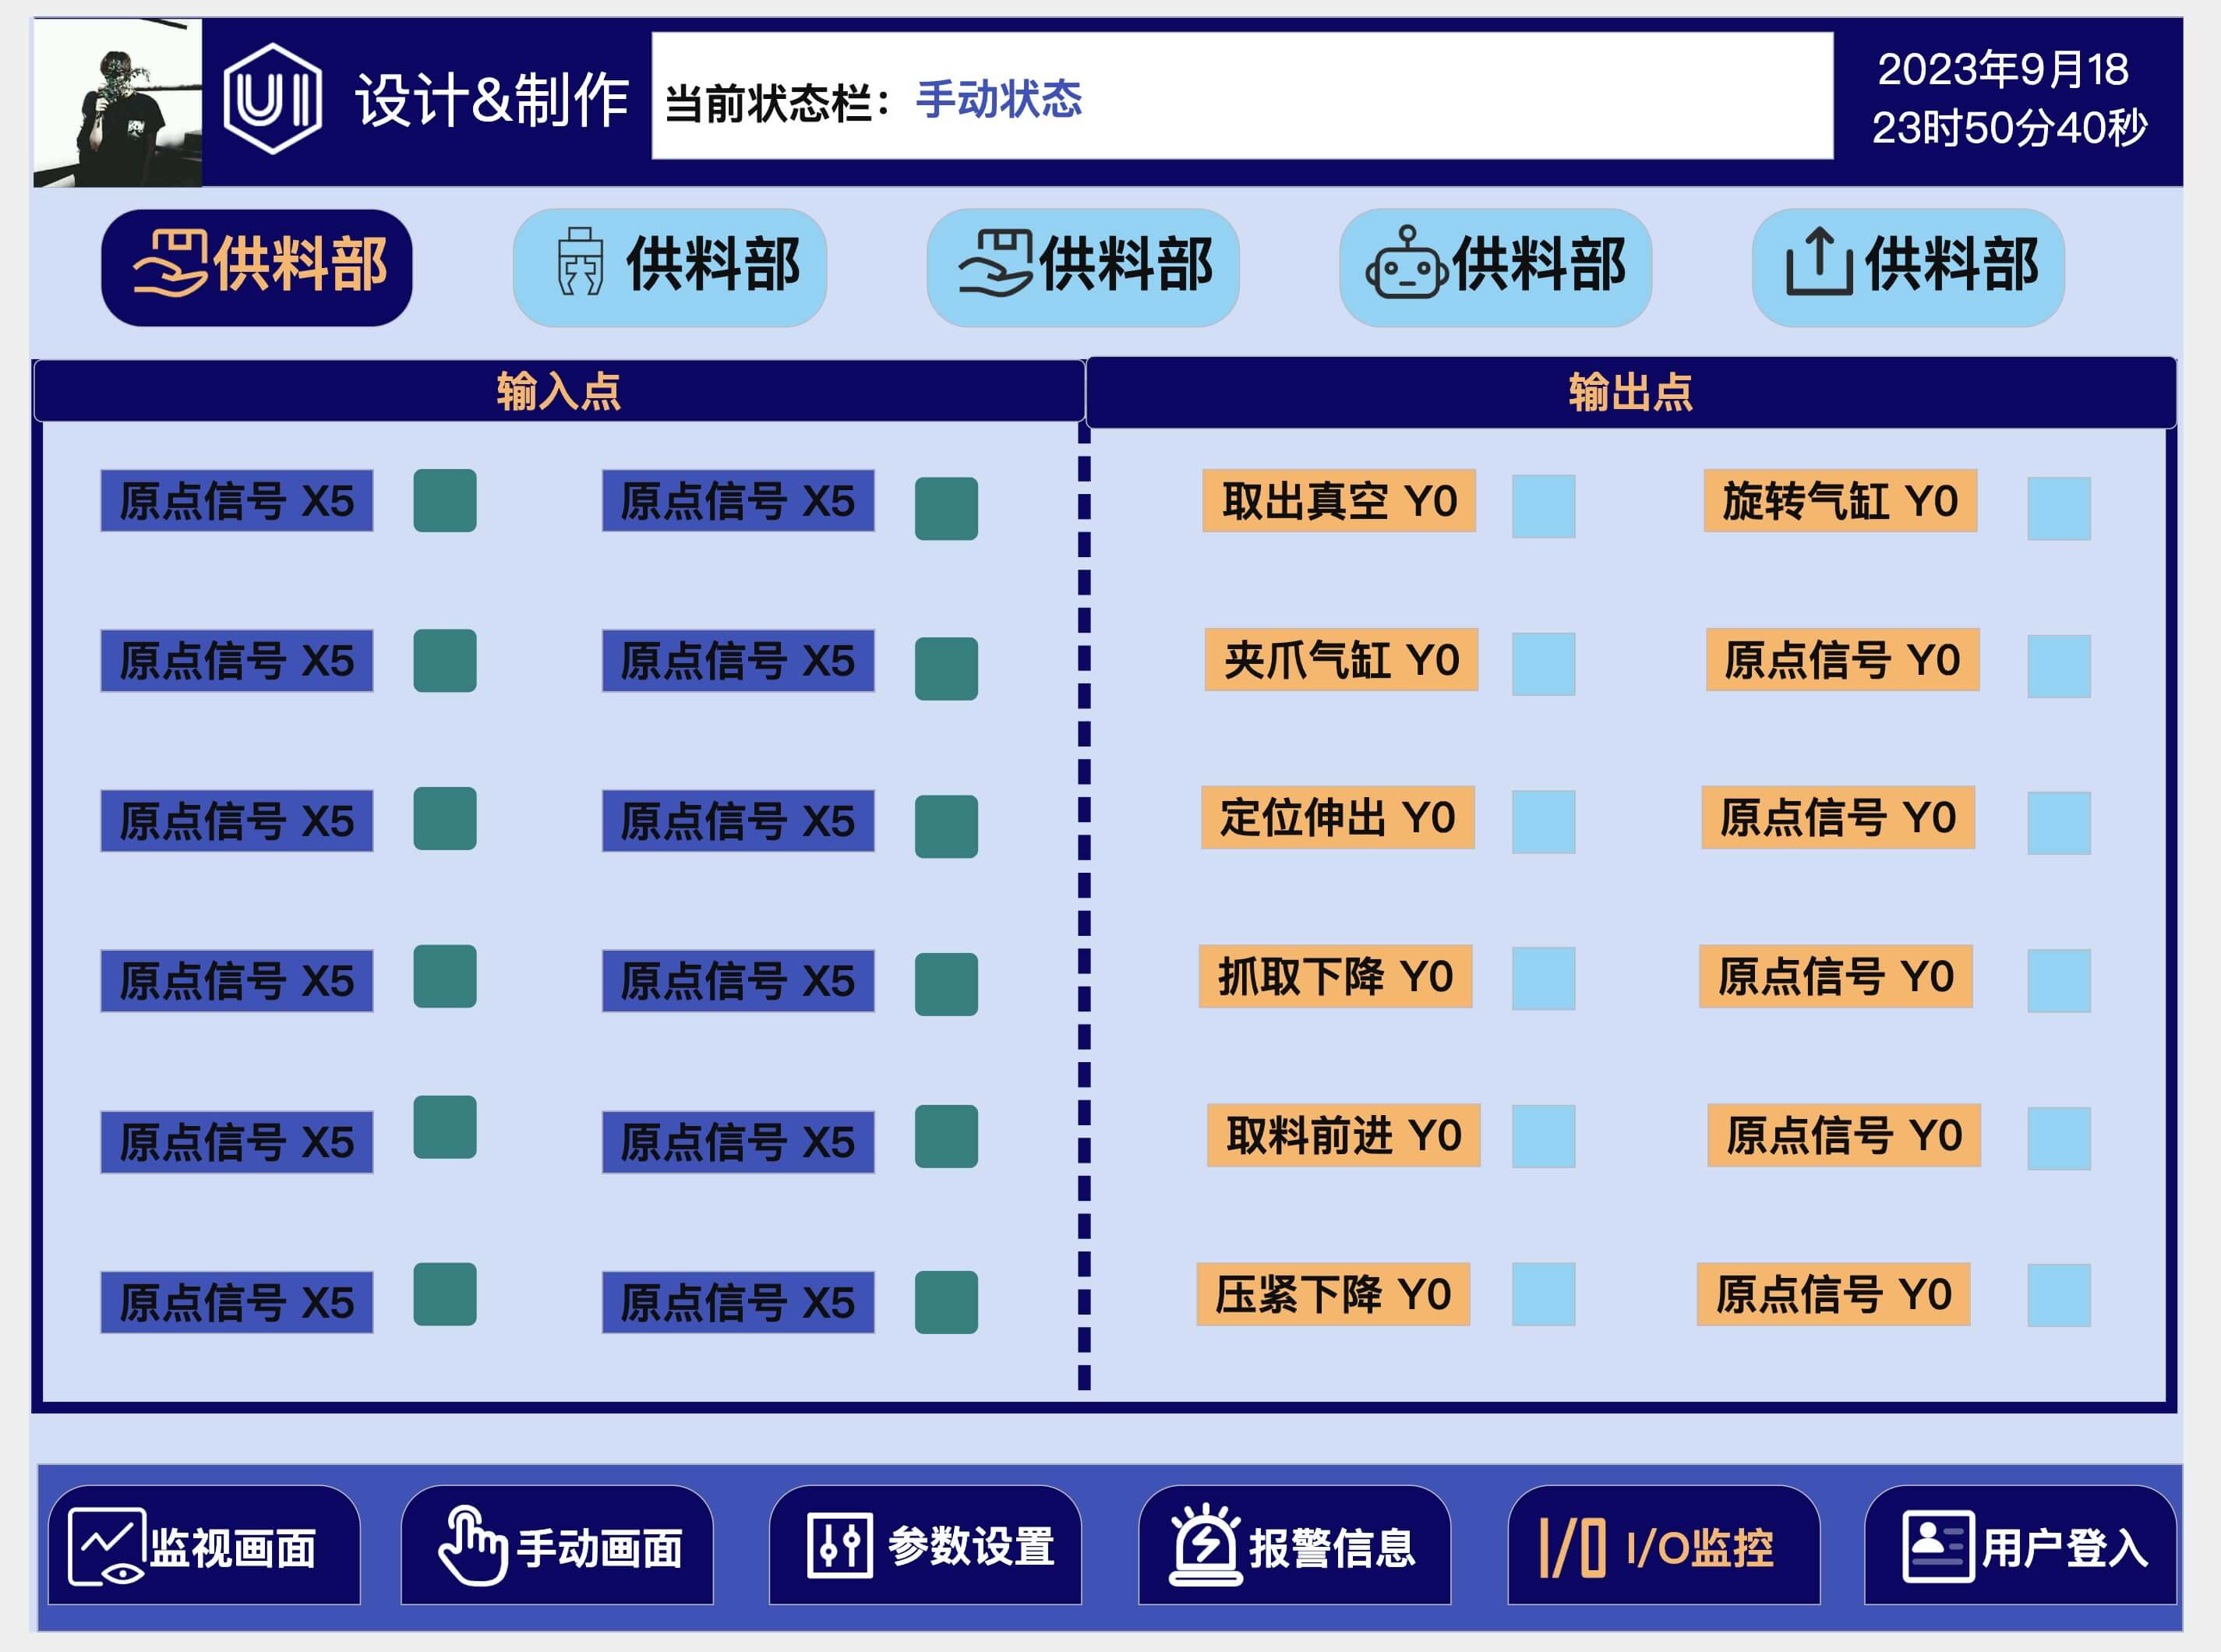Click the 设计&制作 title text
The width and height of the screenshot is (2221, 1652).
coord(492,99)
